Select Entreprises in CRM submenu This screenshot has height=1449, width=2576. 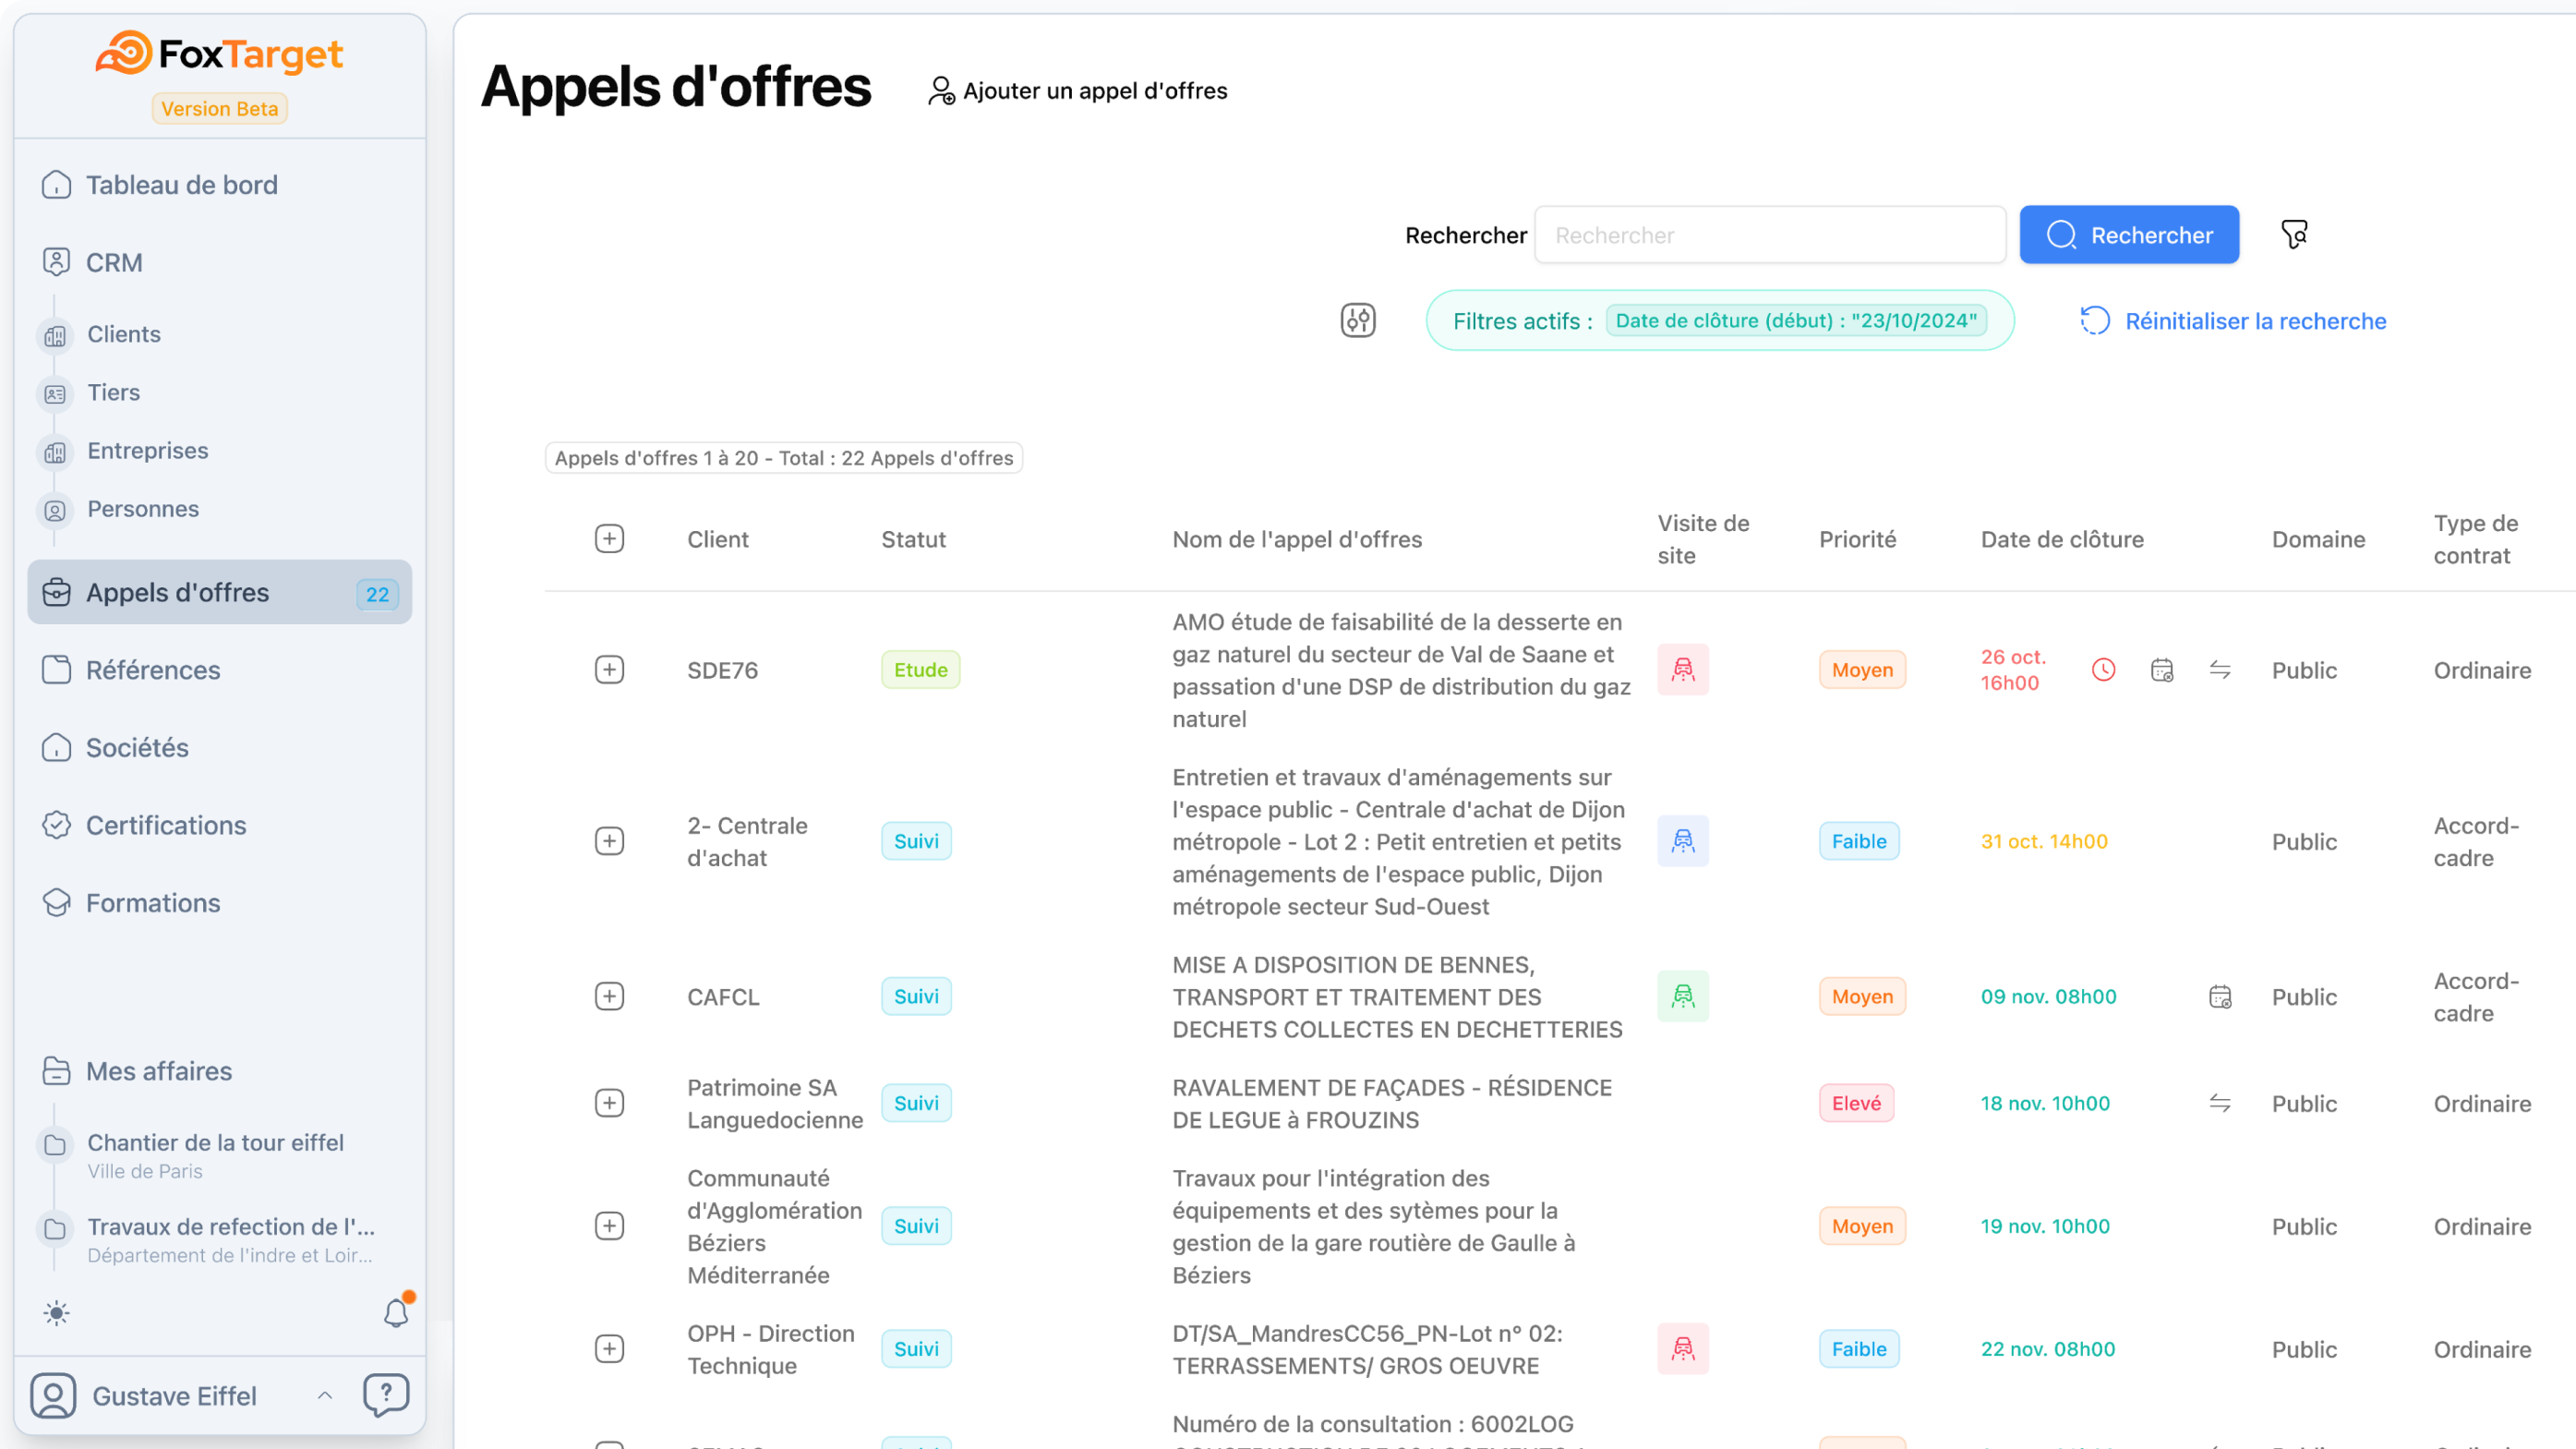147,450
